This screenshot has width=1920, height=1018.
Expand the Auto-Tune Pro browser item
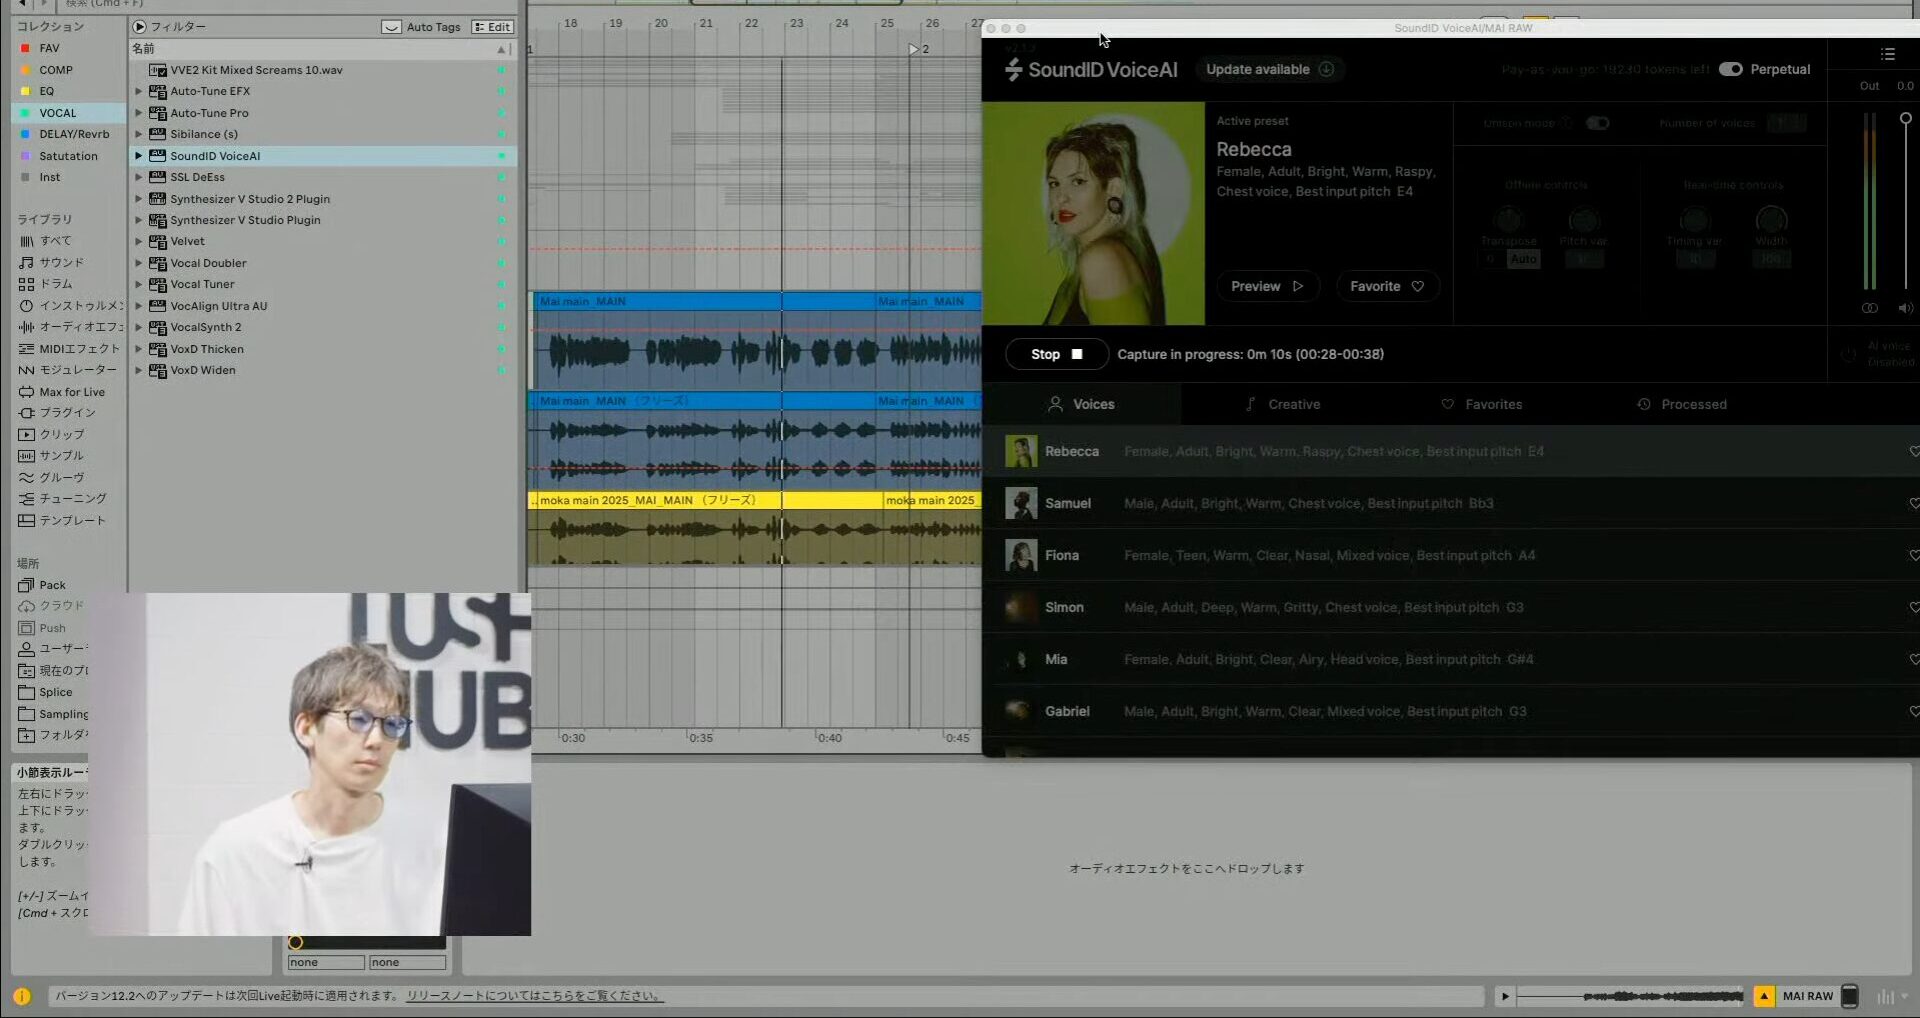coord(139,113)
